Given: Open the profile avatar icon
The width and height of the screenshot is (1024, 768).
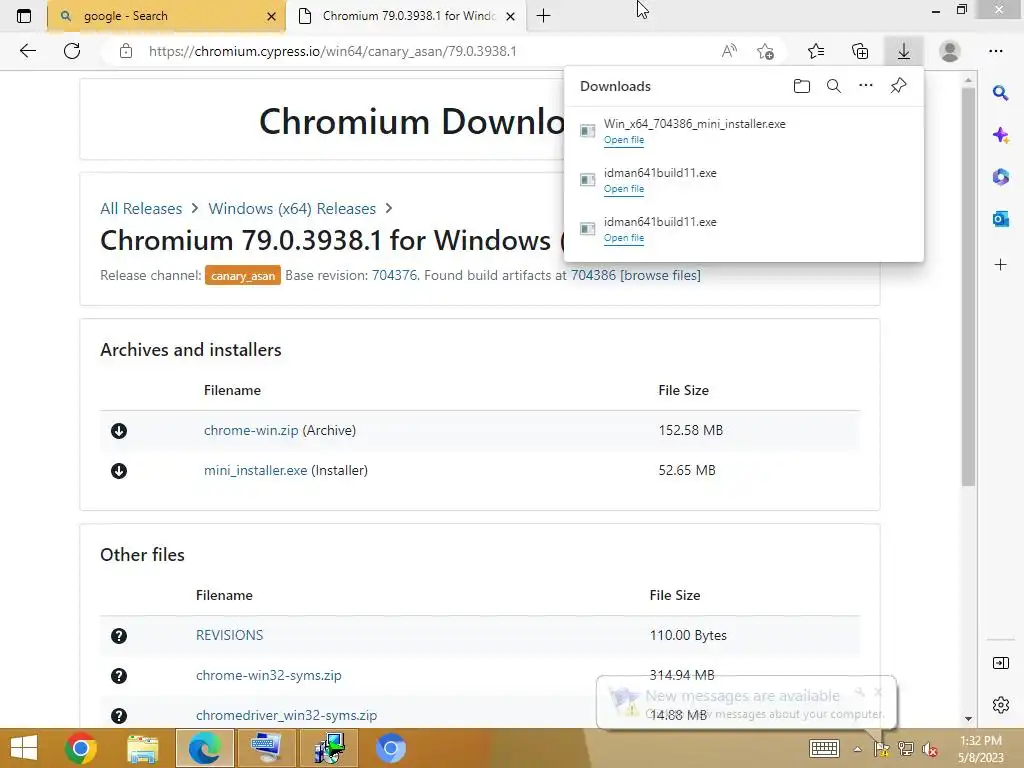Looking at the screenshot, I should [950, 51].
